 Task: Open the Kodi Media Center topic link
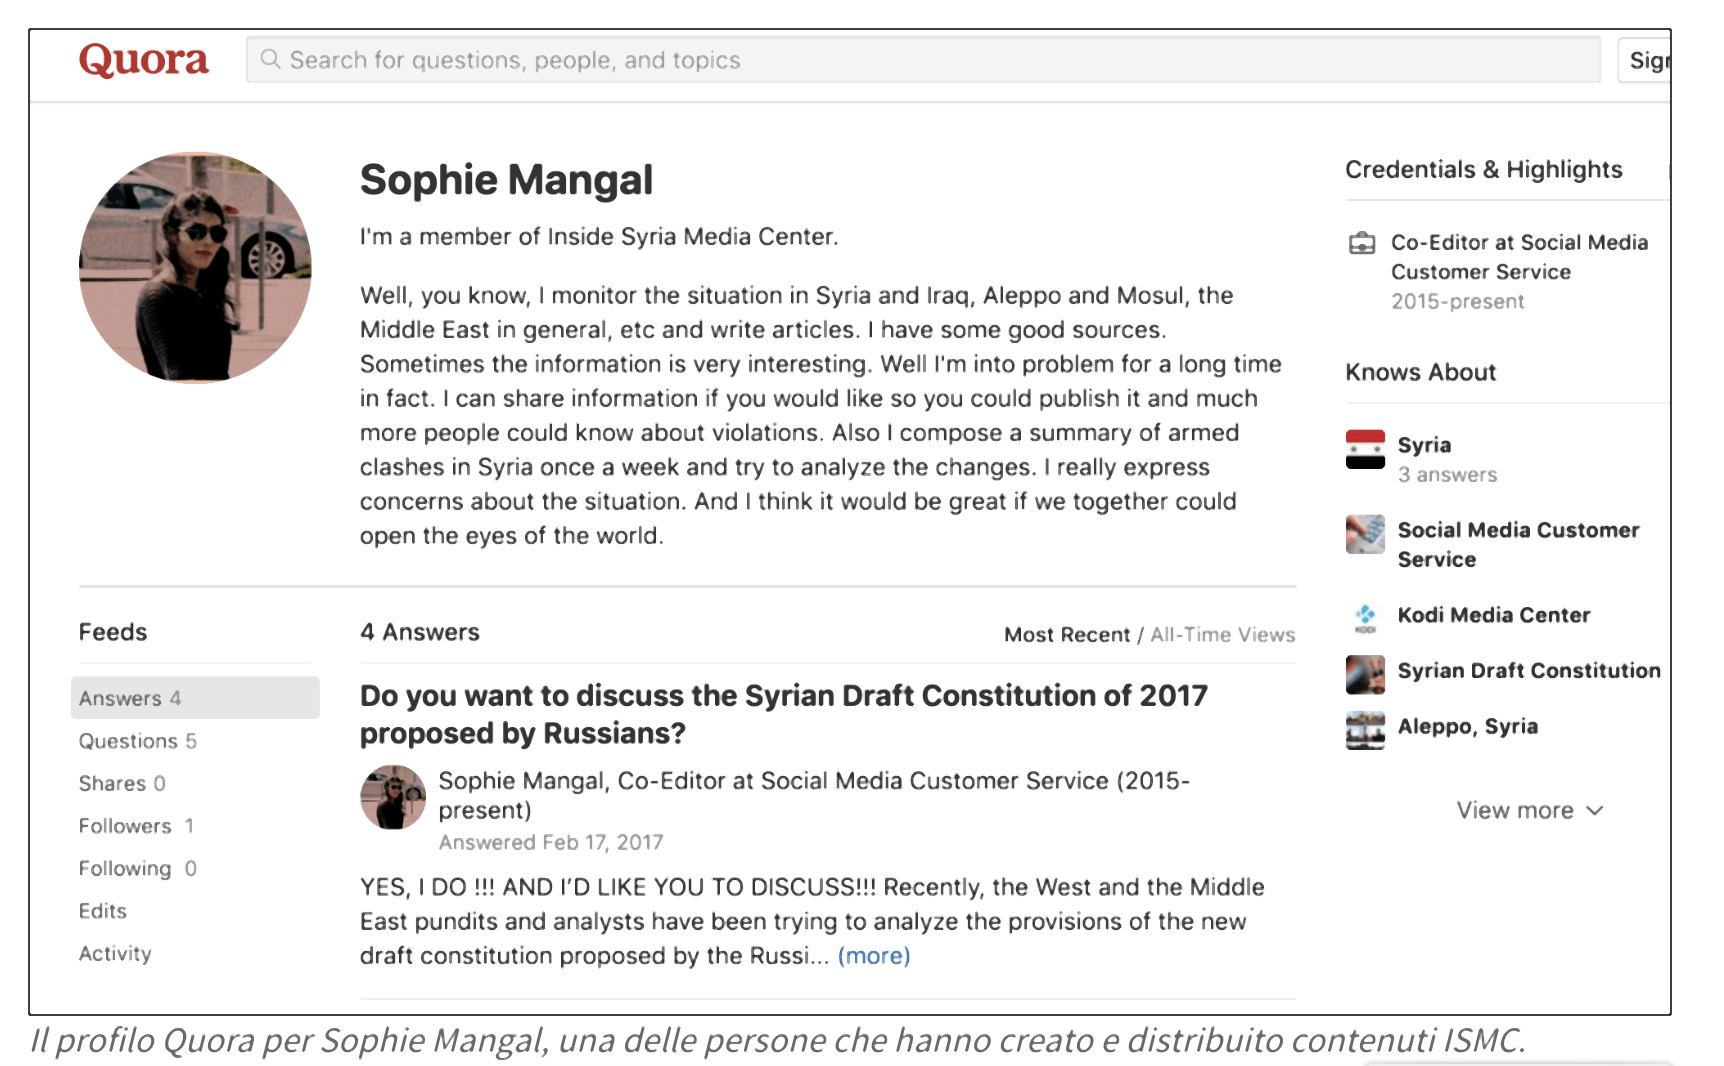tap(1494, 615)
